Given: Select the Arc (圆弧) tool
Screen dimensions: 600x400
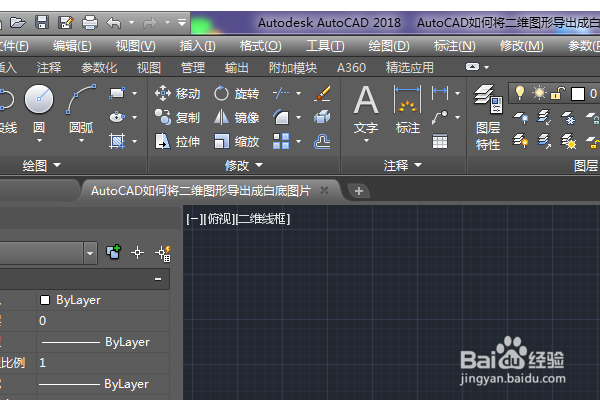Looking at the screenshot, I should (81, 108).
